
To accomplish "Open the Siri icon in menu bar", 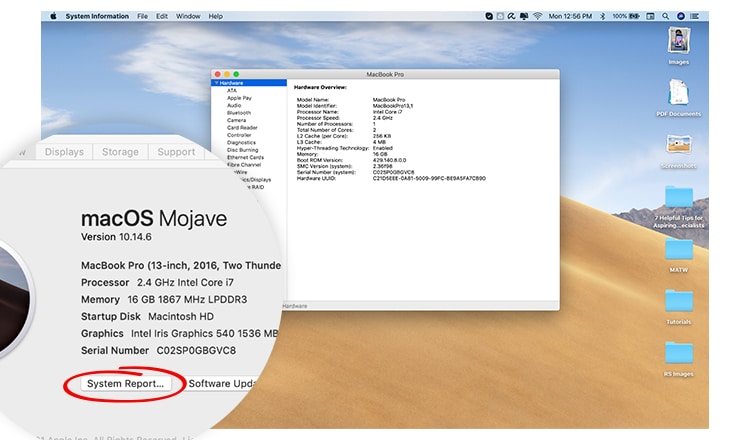I will (x=680, y=17).
